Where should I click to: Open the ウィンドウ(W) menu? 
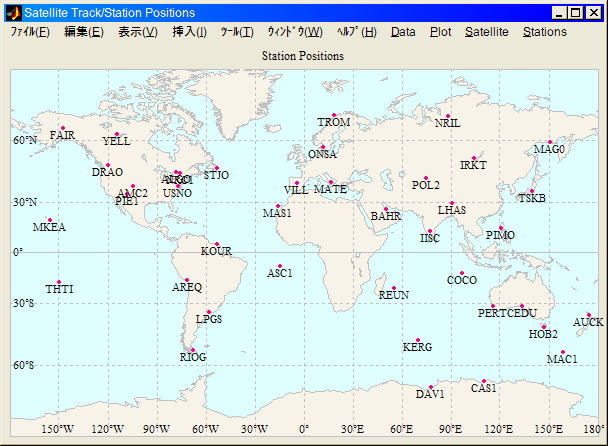(x=294, y=32)
